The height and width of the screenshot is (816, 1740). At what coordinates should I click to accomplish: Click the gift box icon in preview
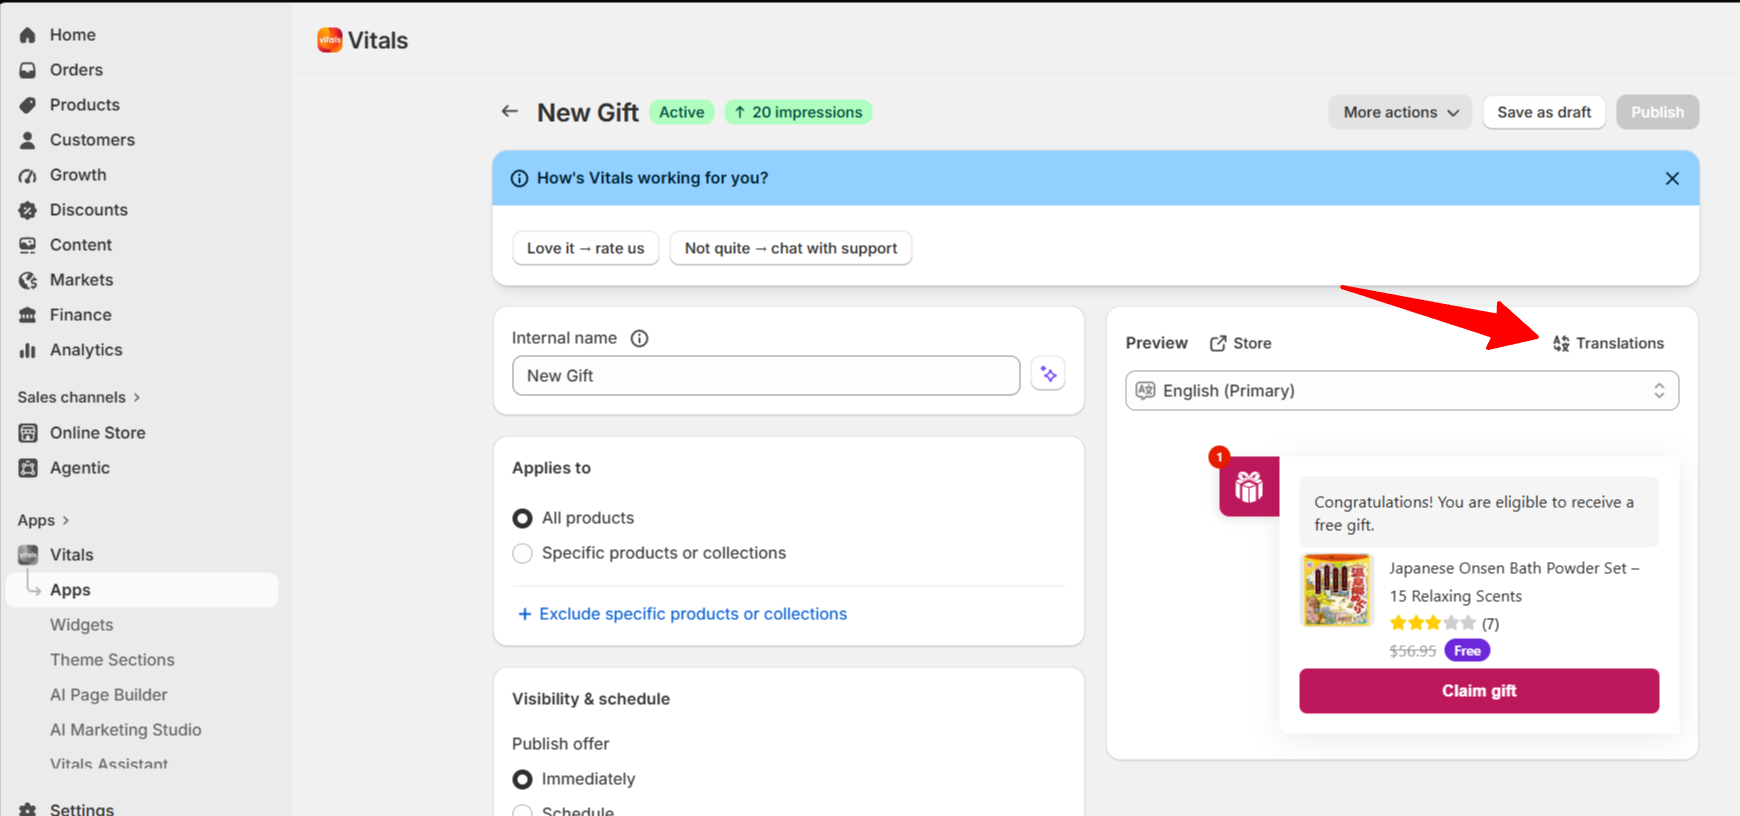coord(1249,486)
